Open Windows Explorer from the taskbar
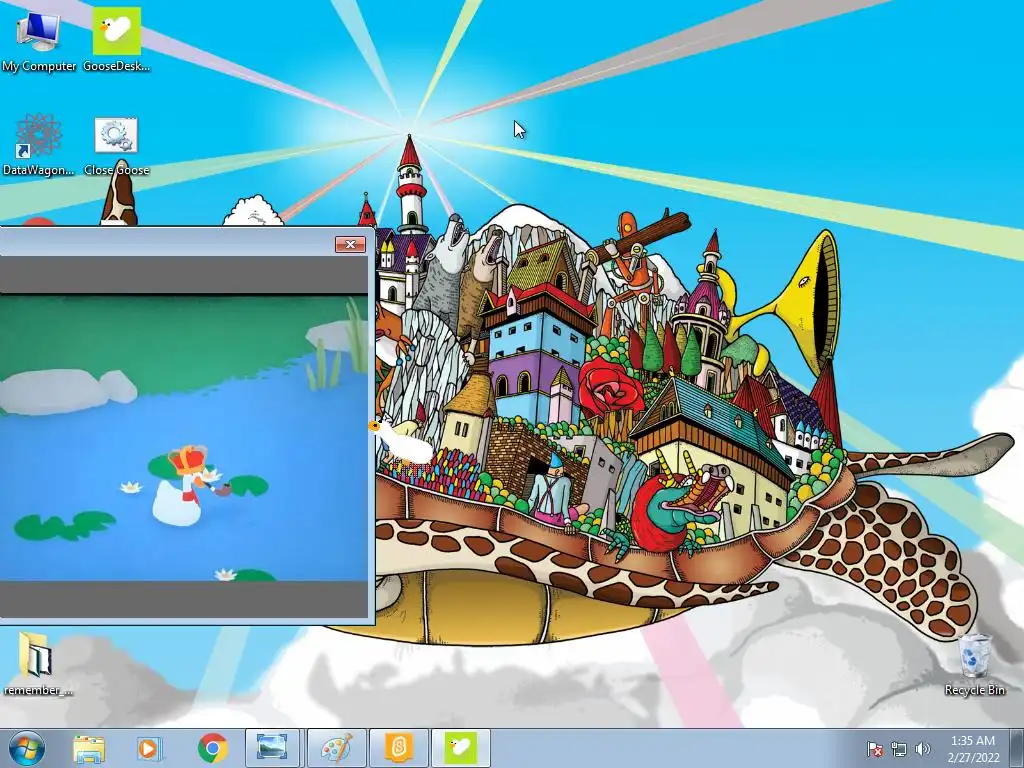Screen dimensions: 1024x768 (89, 749)
